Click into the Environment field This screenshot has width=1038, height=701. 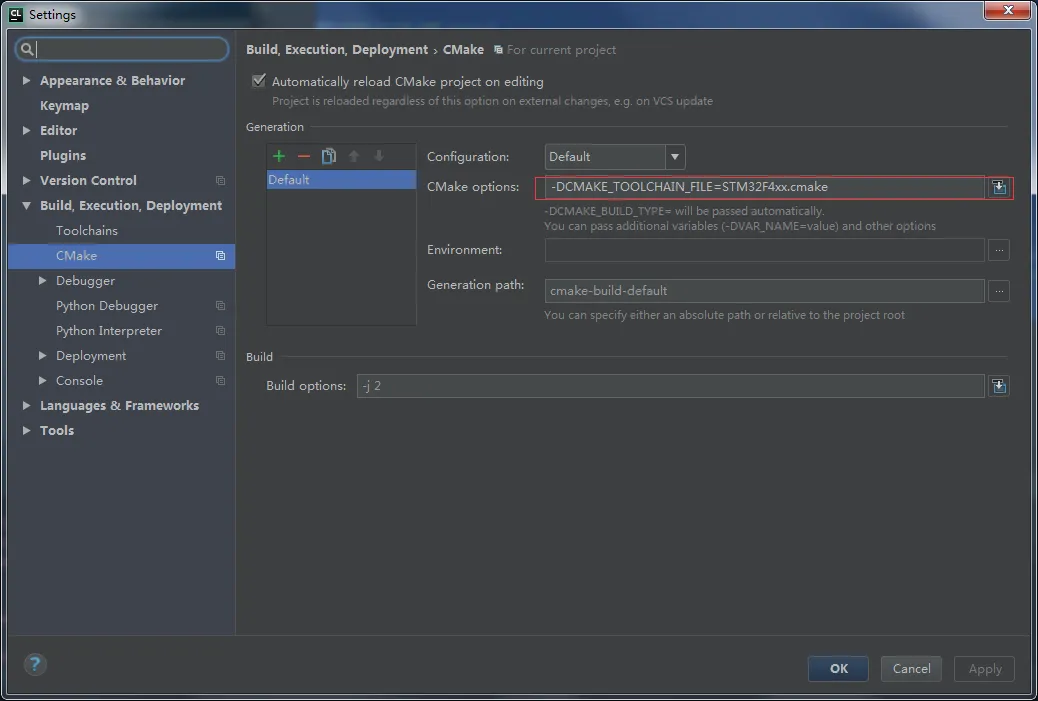point(765,250)
